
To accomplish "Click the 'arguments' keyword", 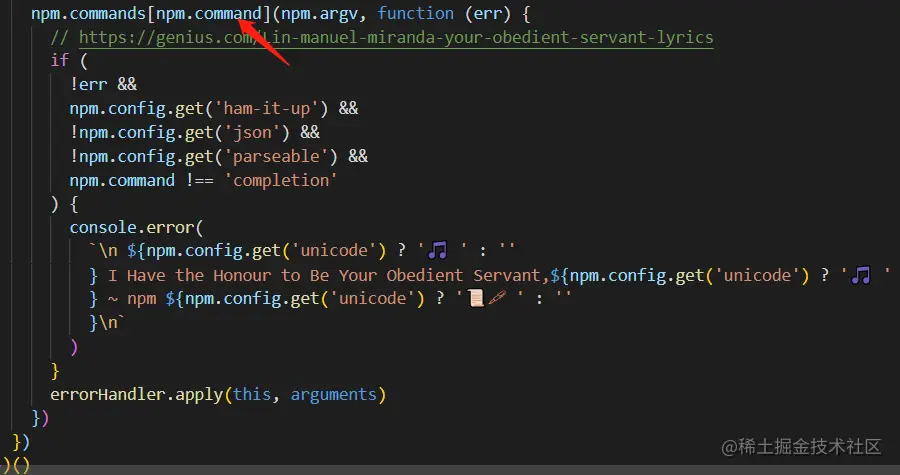I will (x=333, y=395).
